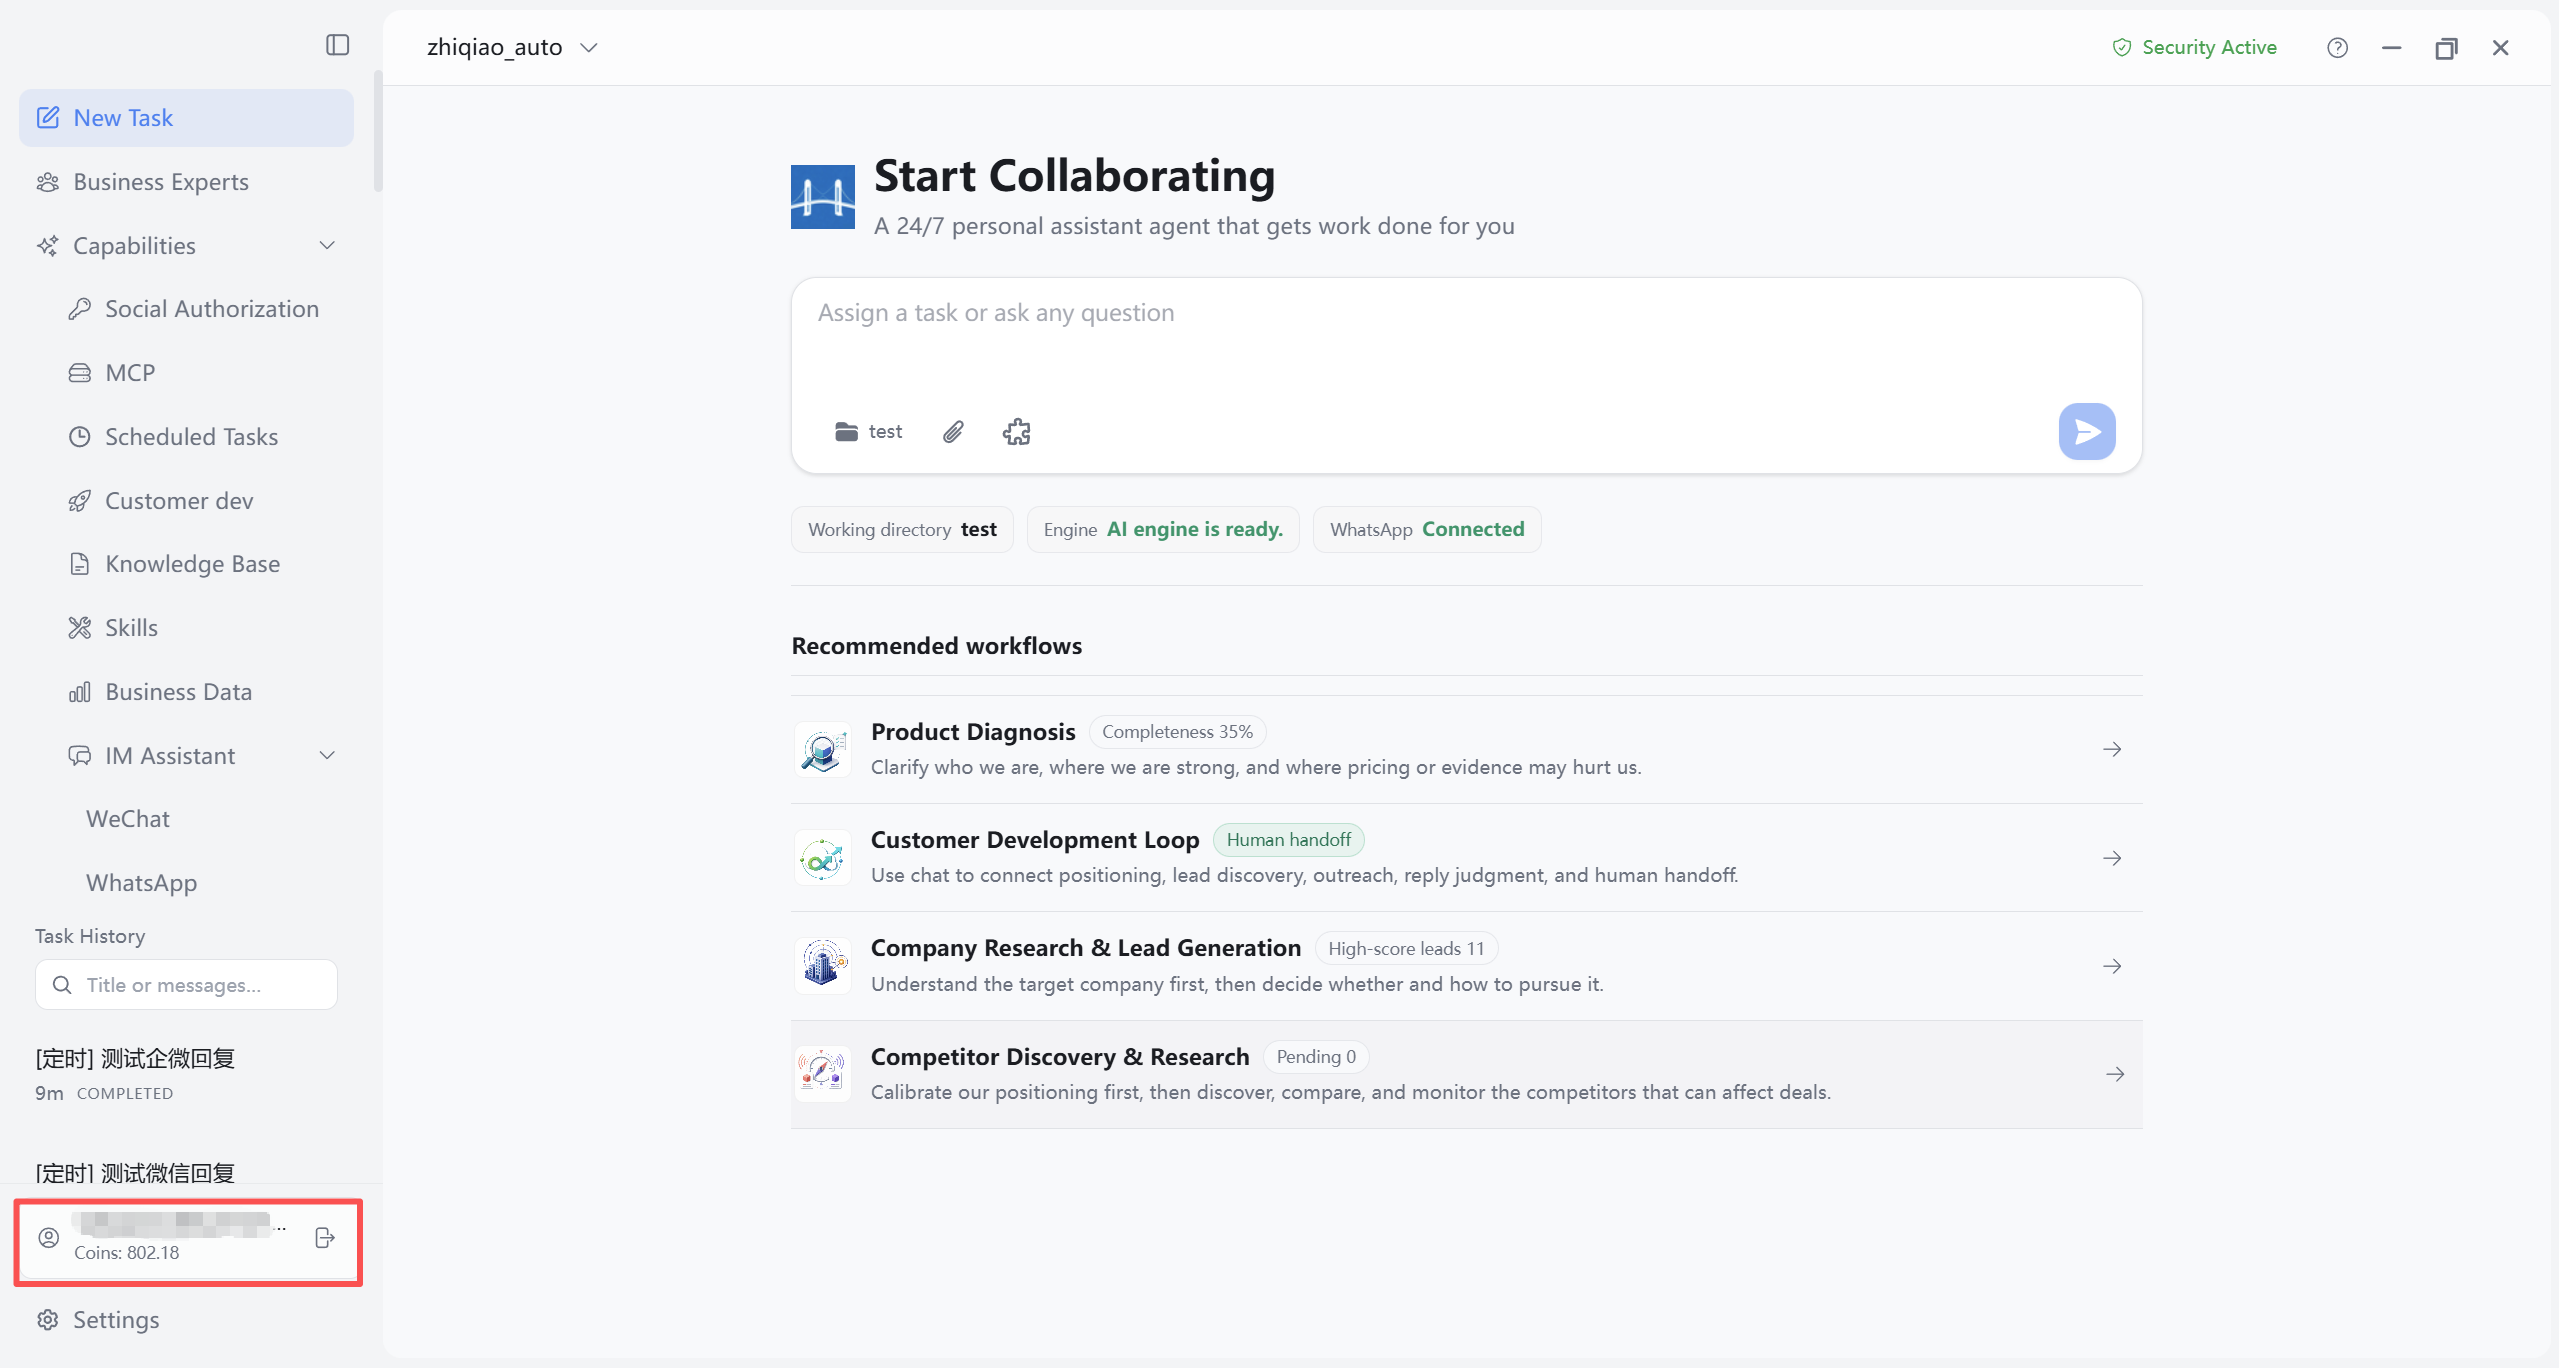The height and width of the screenshot is (1368, 2559).
Task: Click the puzzle-piece plugins icon
Action: [x=1017, y=431]
